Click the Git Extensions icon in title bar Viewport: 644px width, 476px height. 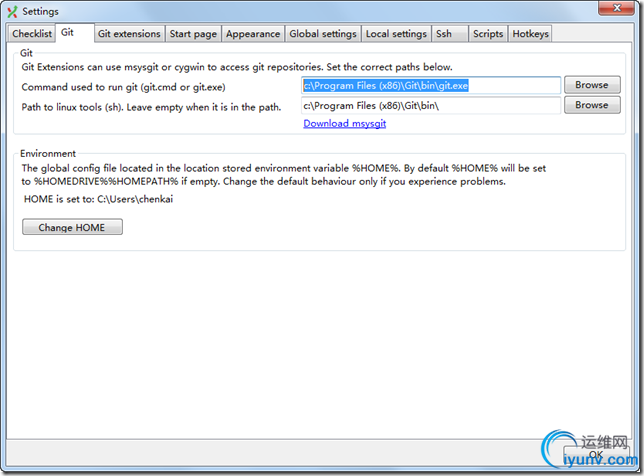click(x=12, y=11)
